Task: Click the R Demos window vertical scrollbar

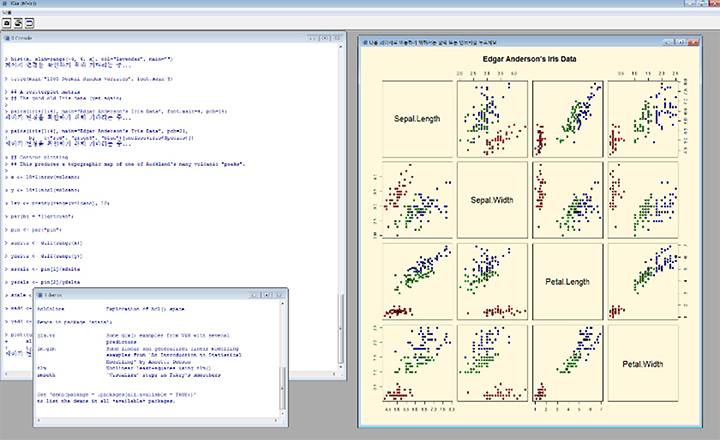Action: (282, 360)
